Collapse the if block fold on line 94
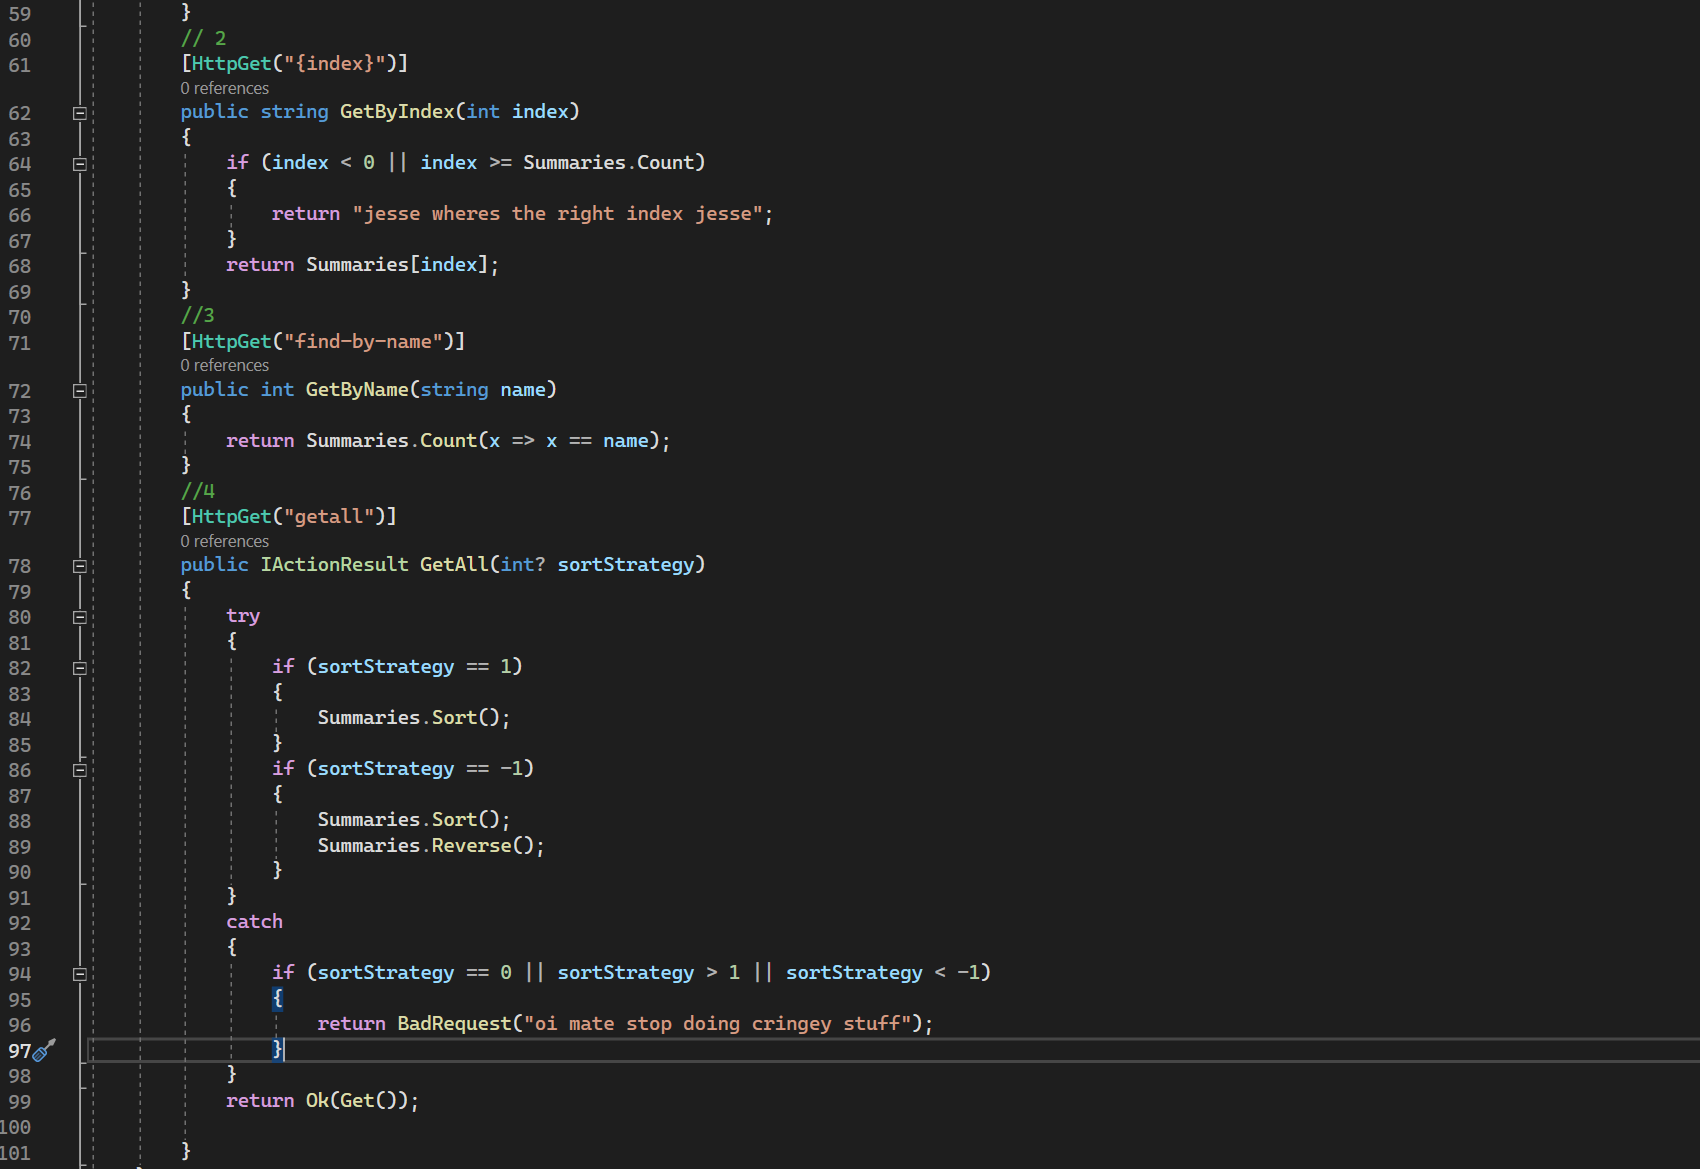The width and height of the screenshot is (1700, 1169). coord(79,973)
